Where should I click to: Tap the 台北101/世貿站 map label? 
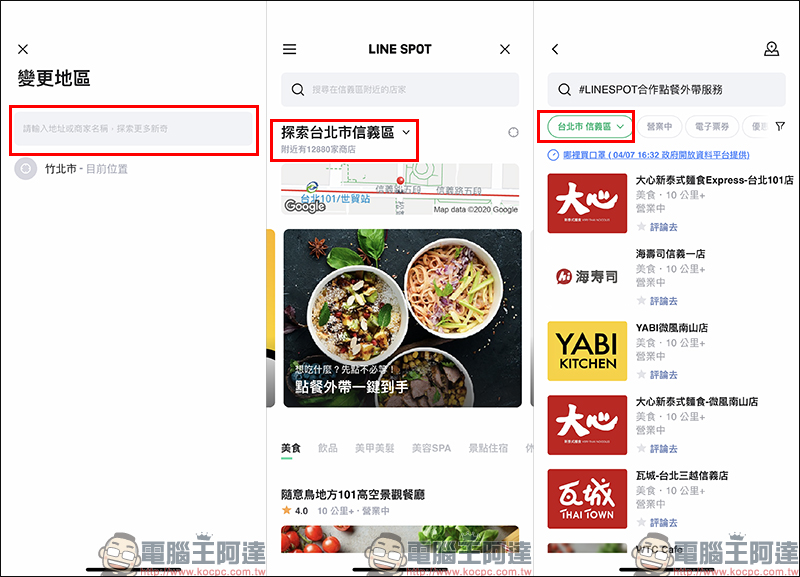pos(335,198)
